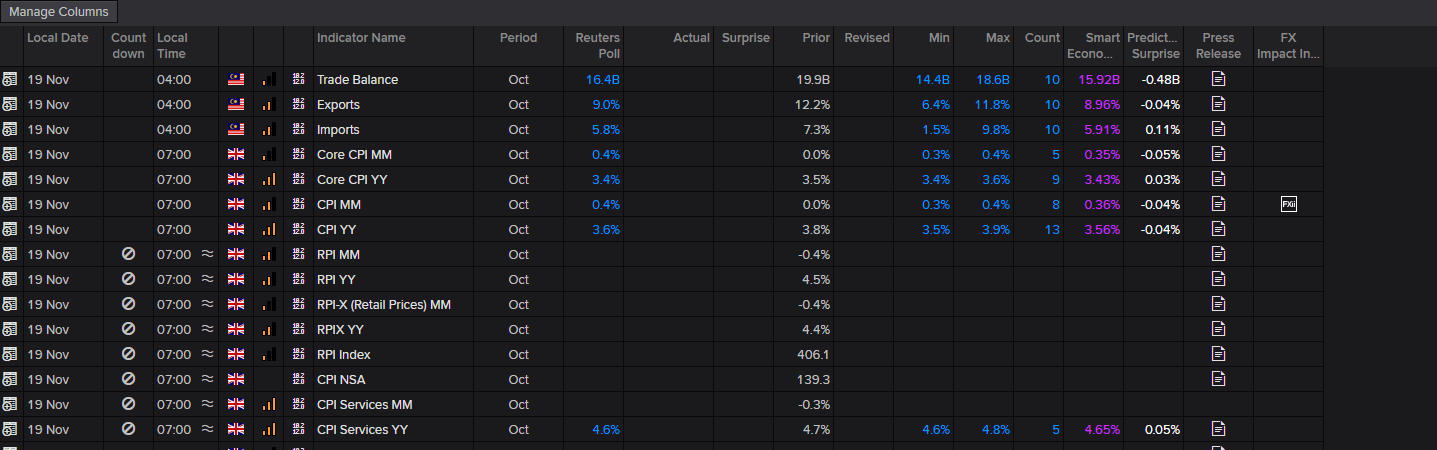
Task: Sort by the Indicator Name column header
Action: [361, 38]
